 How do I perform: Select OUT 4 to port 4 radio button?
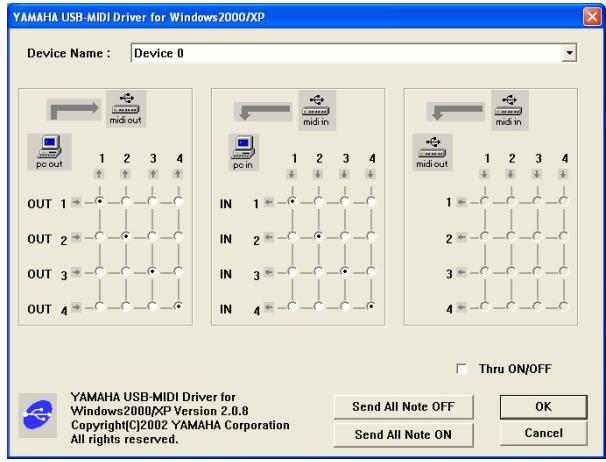(178, 307)
